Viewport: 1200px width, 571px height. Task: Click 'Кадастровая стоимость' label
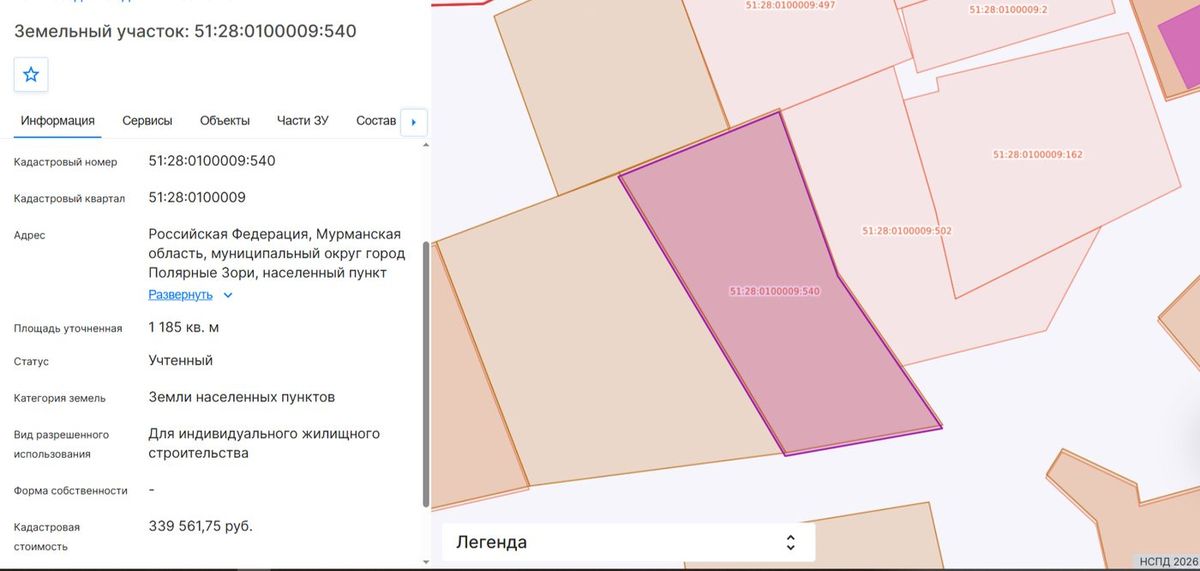coord(47,537)
